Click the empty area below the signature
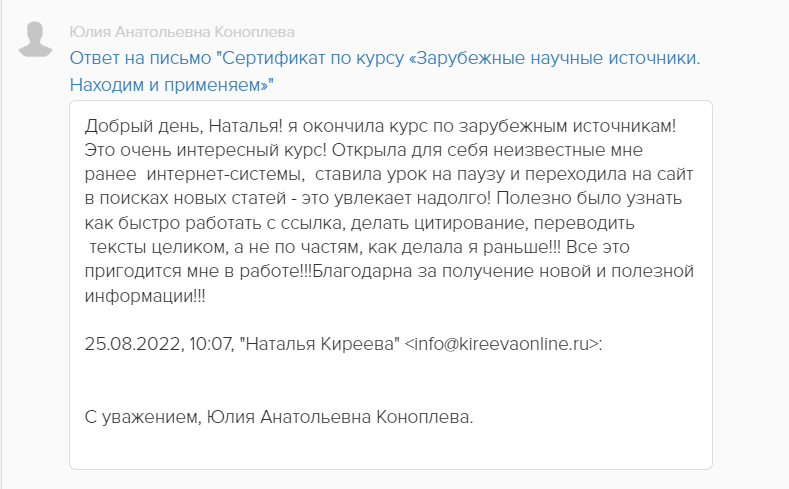This screenshot has height=489, width=789. point(390,448)
